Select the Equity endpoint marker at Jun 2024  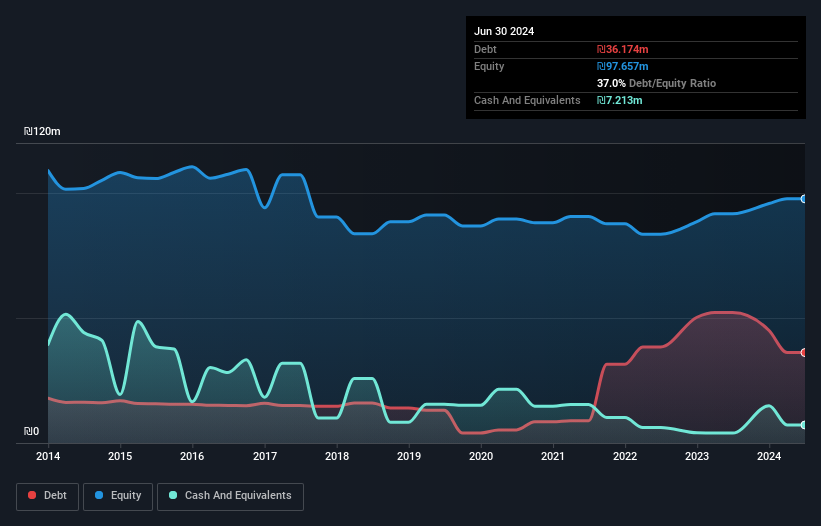click(804, 199)
